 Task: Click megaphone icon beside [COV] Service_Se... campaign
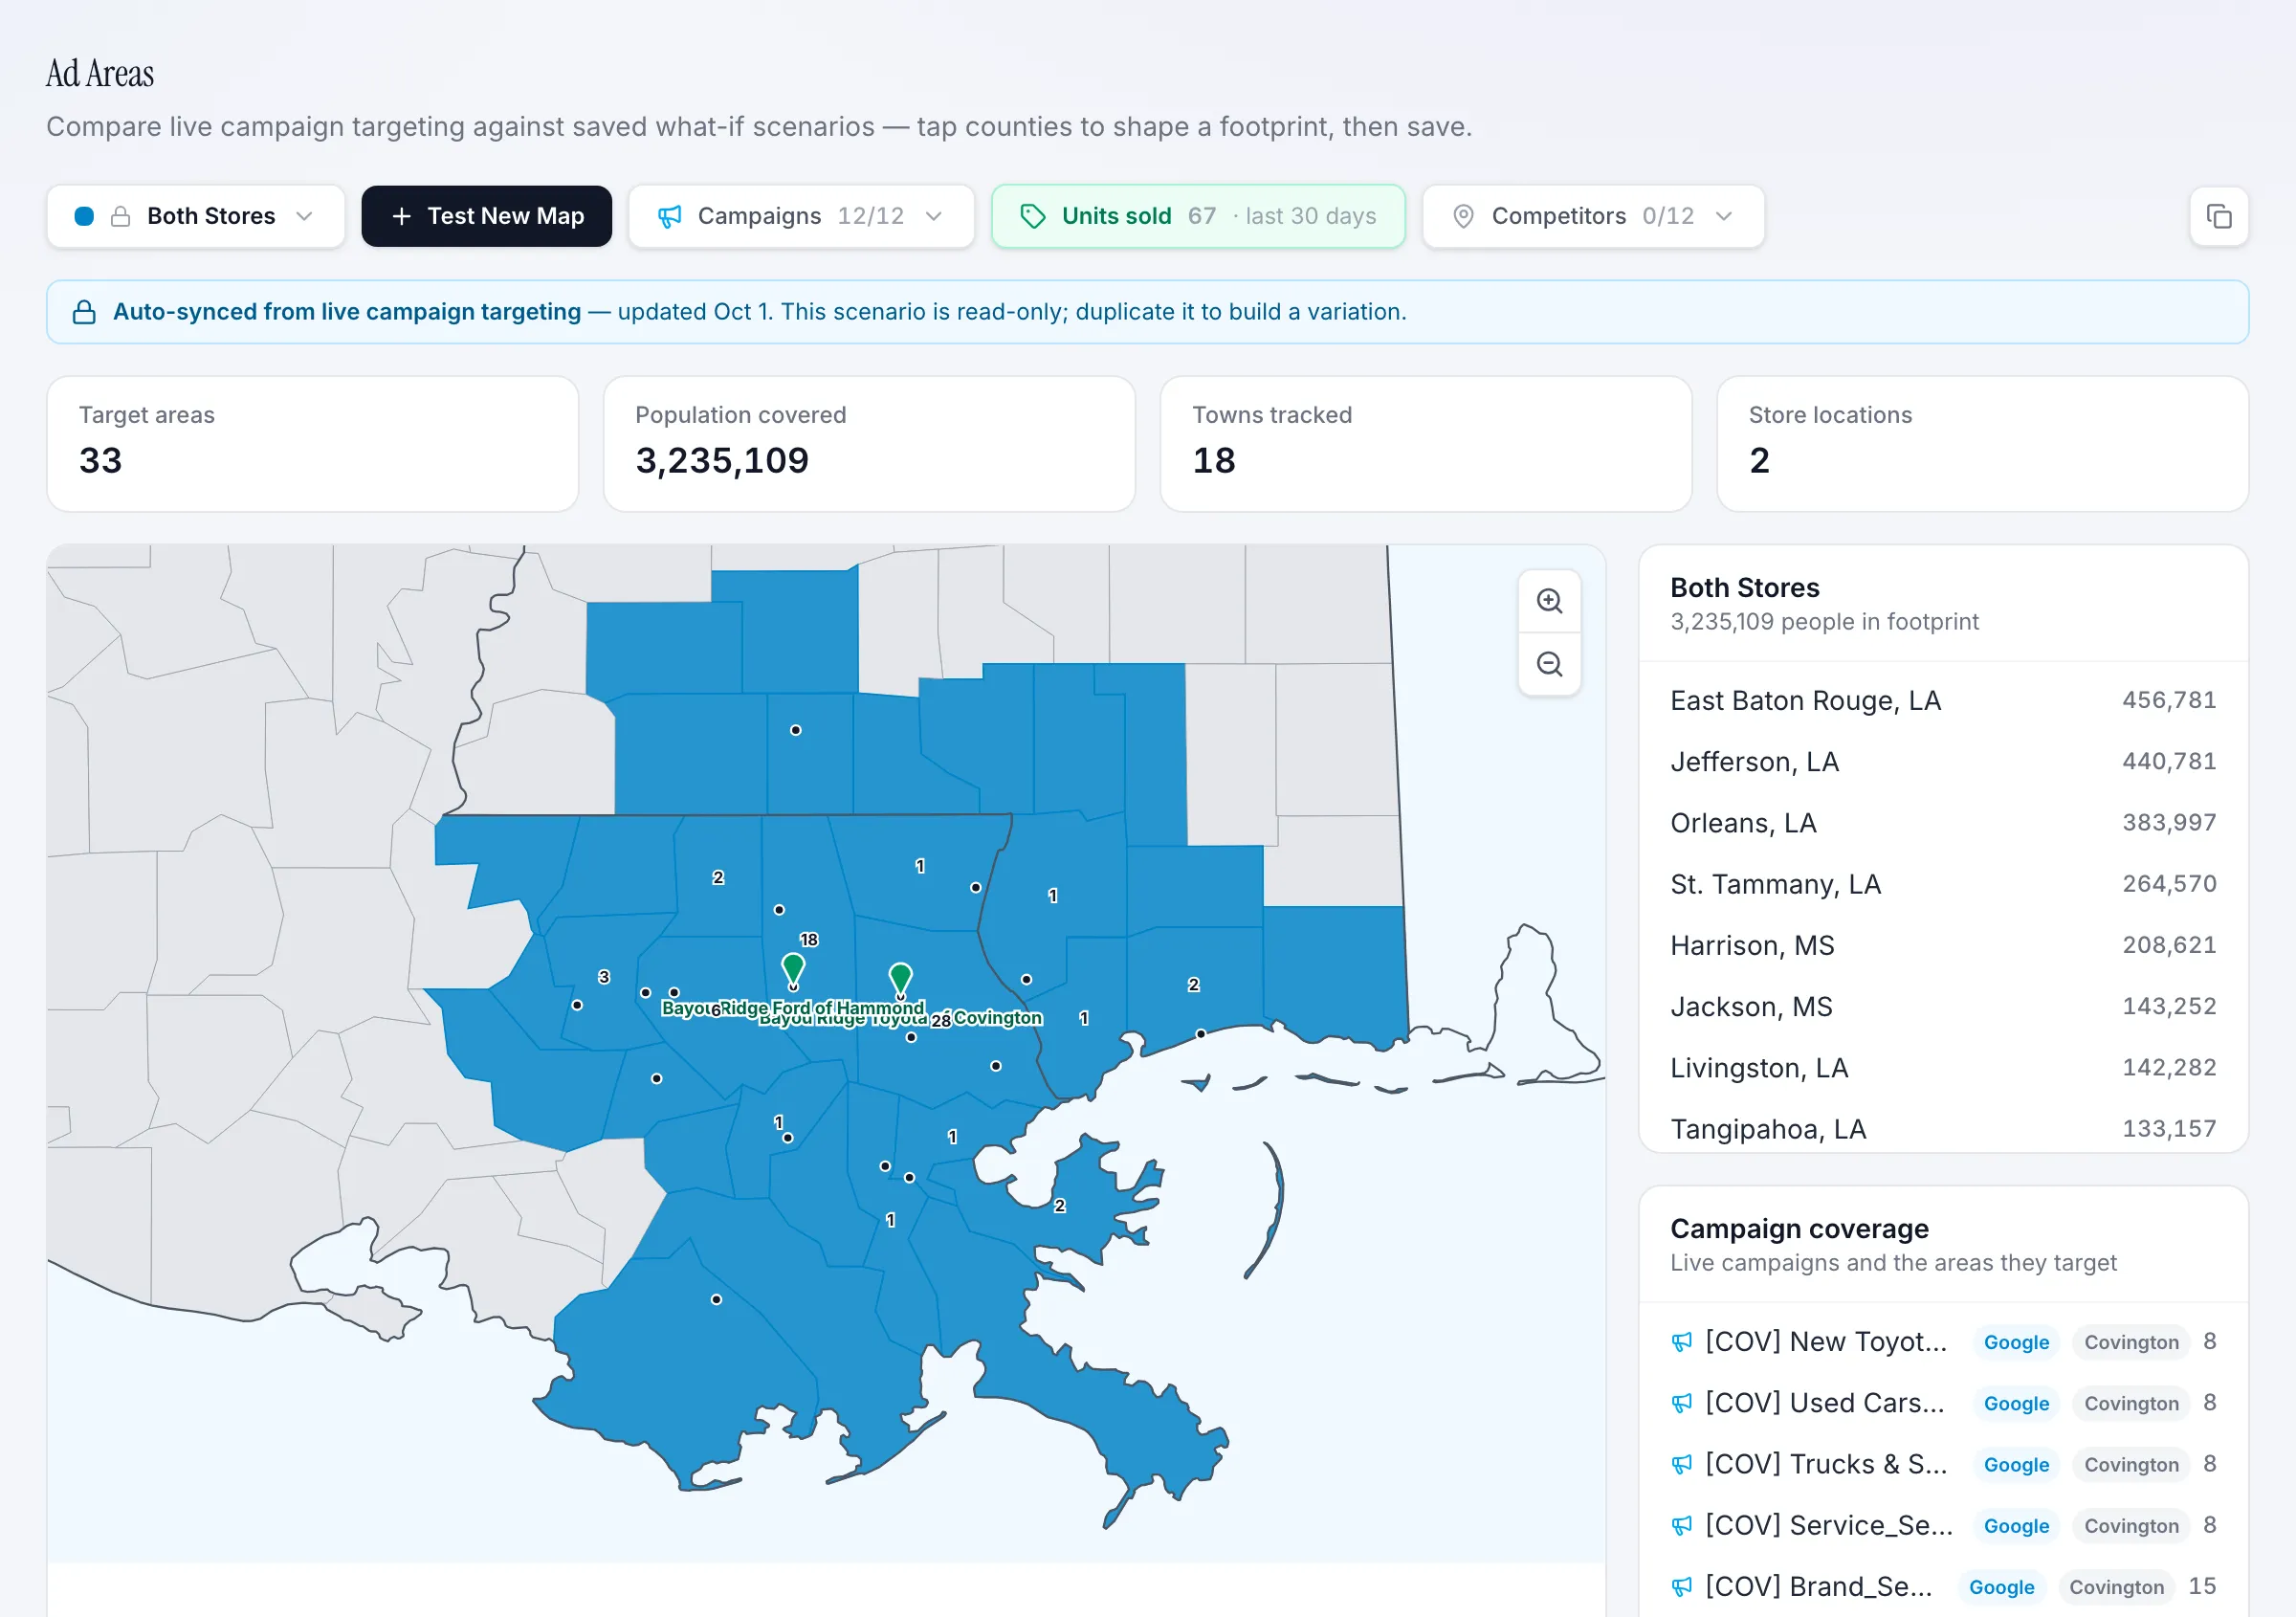click(x=1682, y=1526)
